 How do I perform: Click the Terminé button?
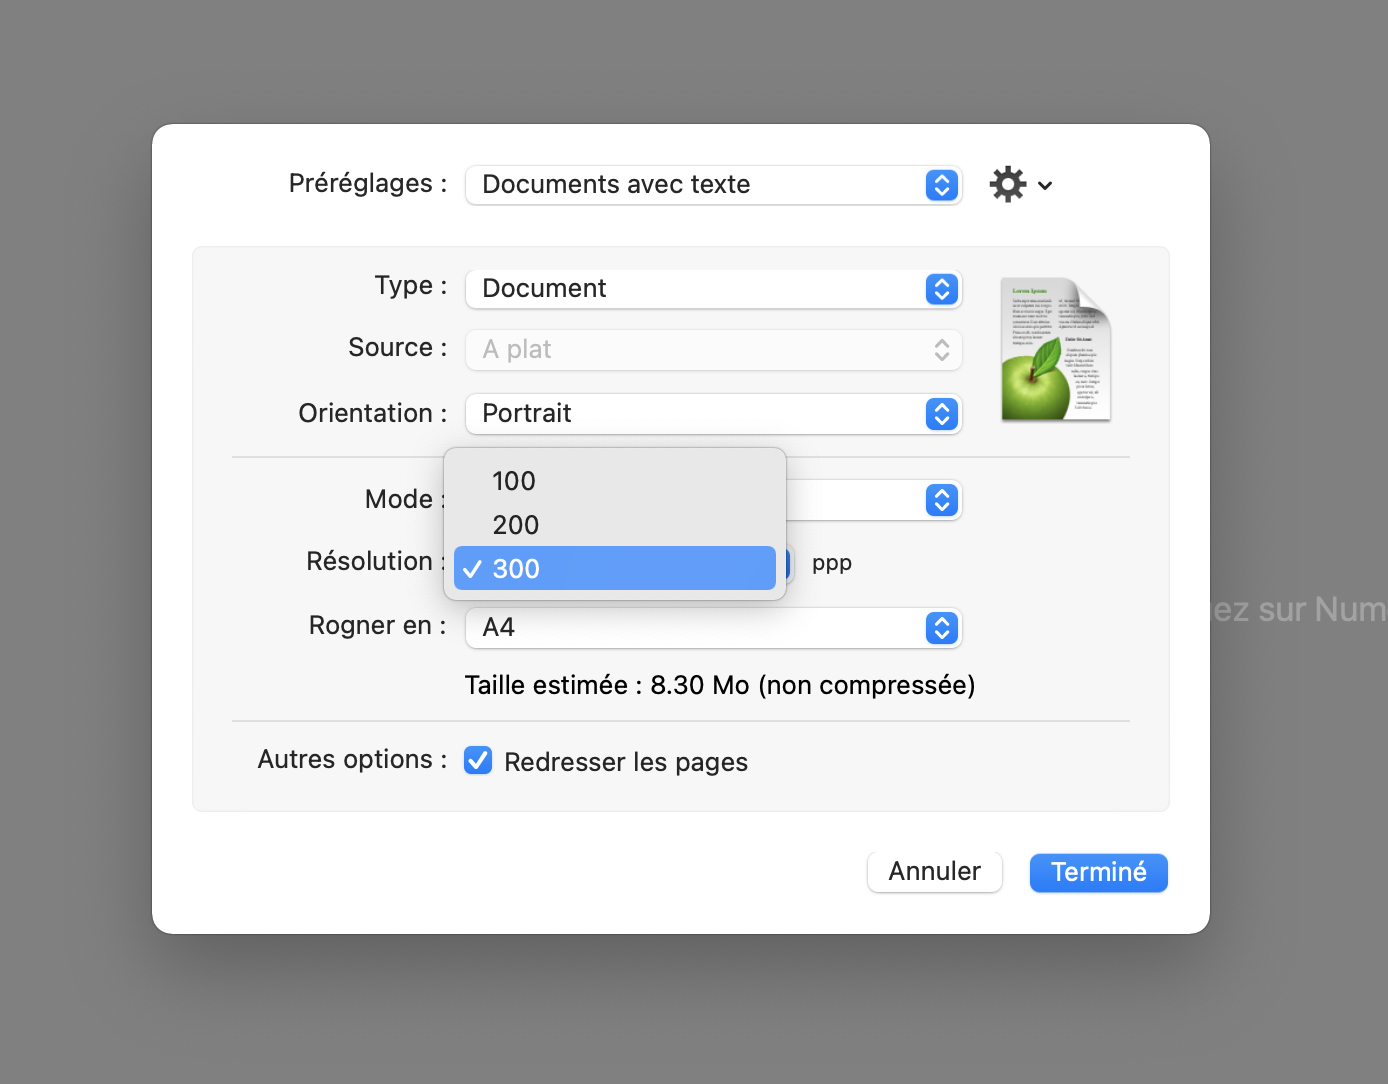1098,873
